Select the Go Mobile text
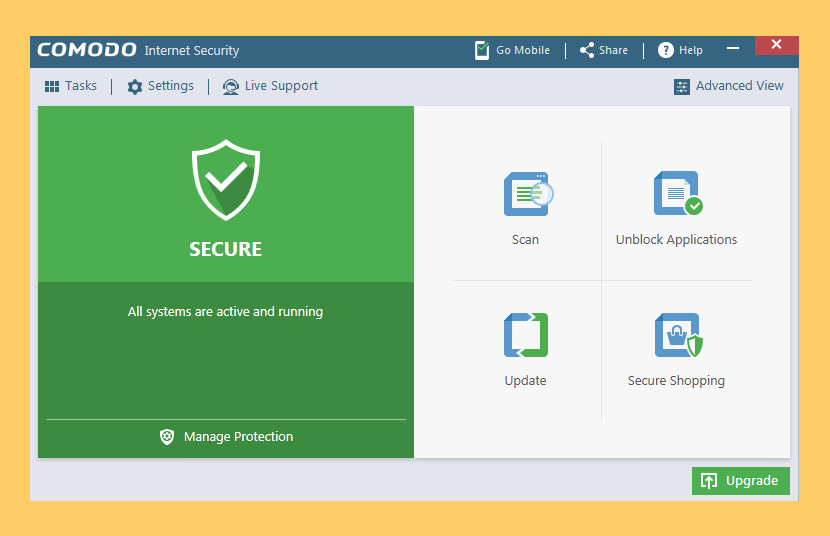 (523, 50)
